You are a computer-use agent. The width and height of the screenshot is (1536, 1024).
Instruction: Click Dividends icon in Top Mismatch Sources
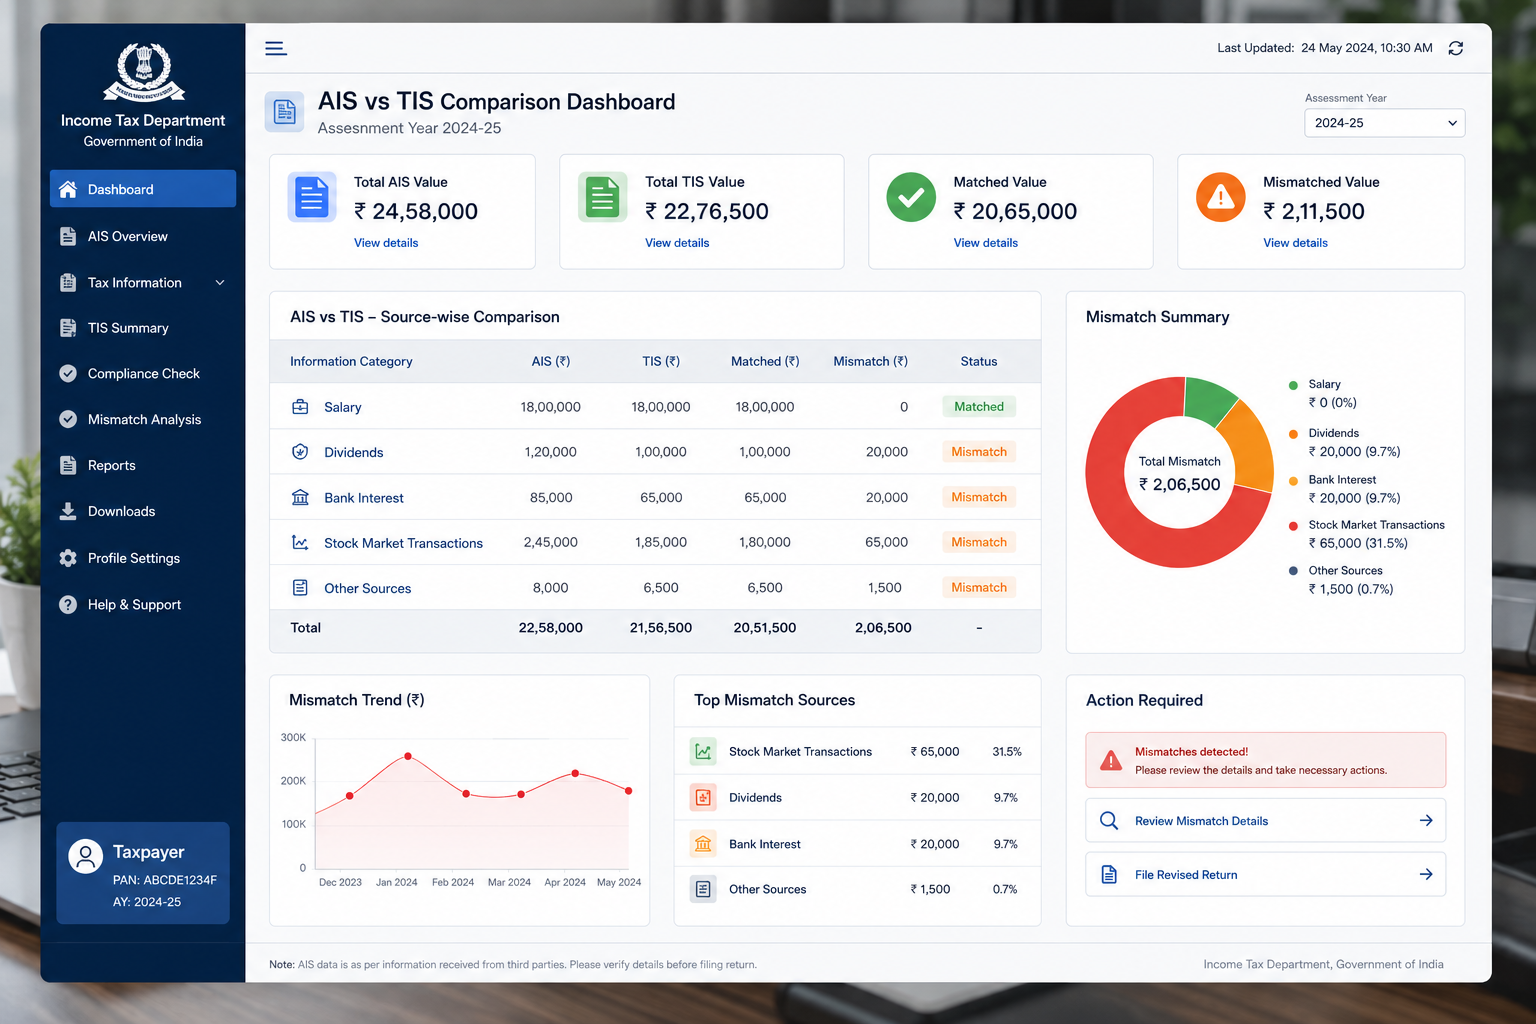click(x=704, y=797)
